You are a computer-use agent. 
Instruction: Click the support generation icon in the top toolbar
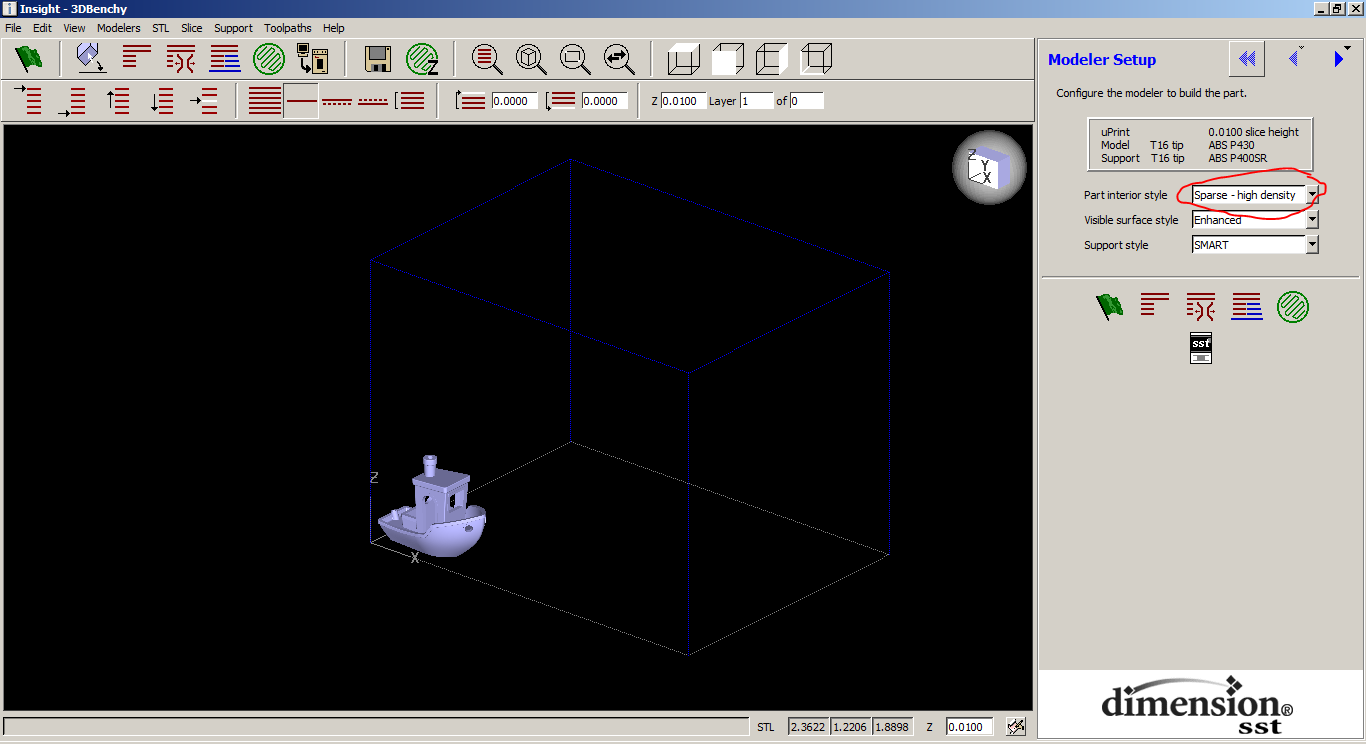pos(180,59)
